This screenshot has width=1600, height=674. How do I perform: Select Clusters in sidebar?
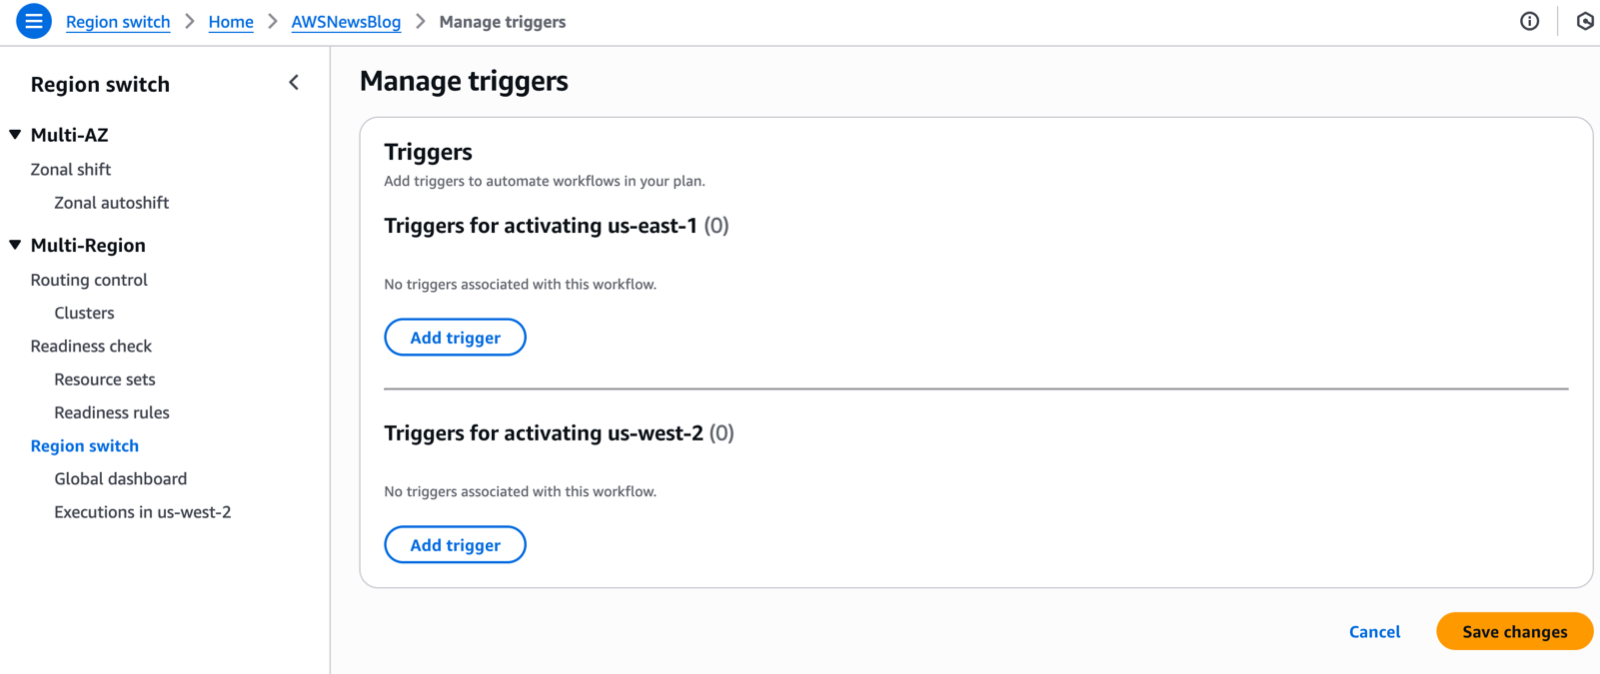point(85,313)
